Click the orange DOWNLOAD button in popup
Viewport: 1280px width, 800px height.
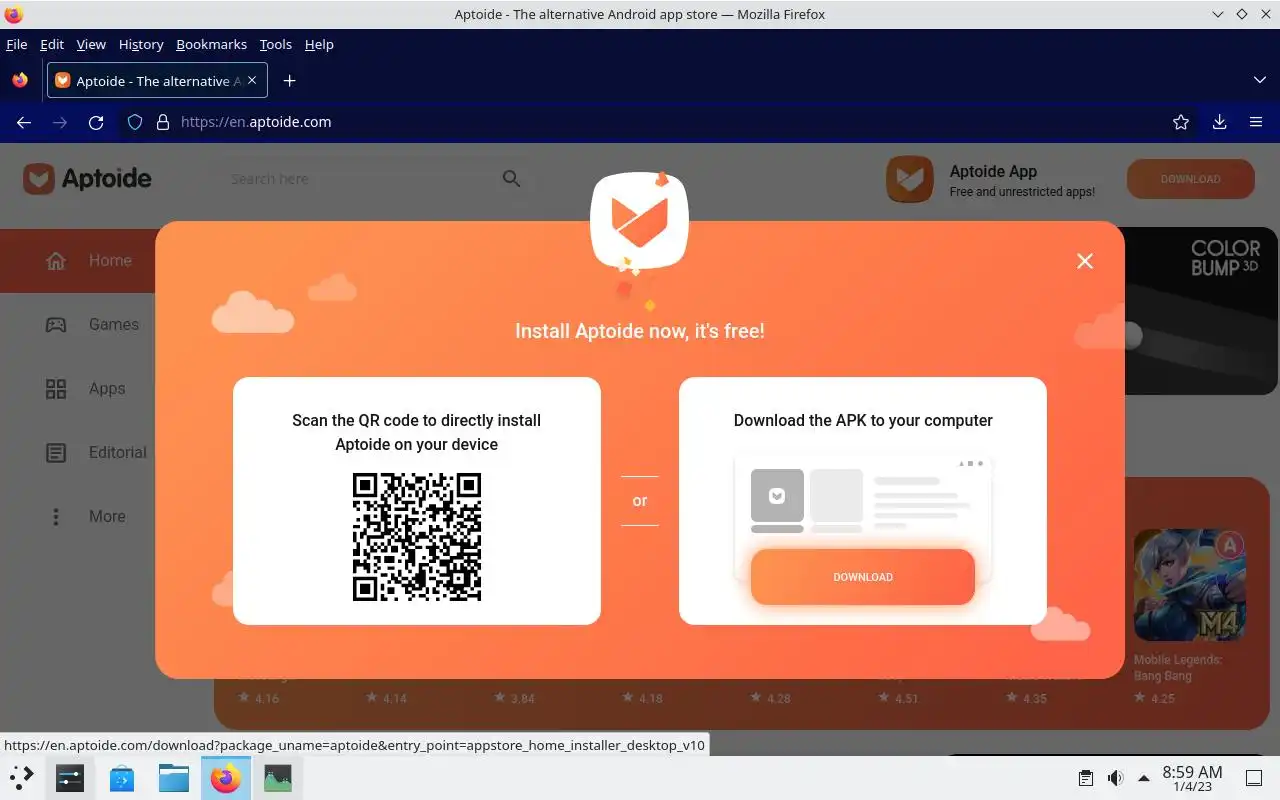(x=863, y=577)
